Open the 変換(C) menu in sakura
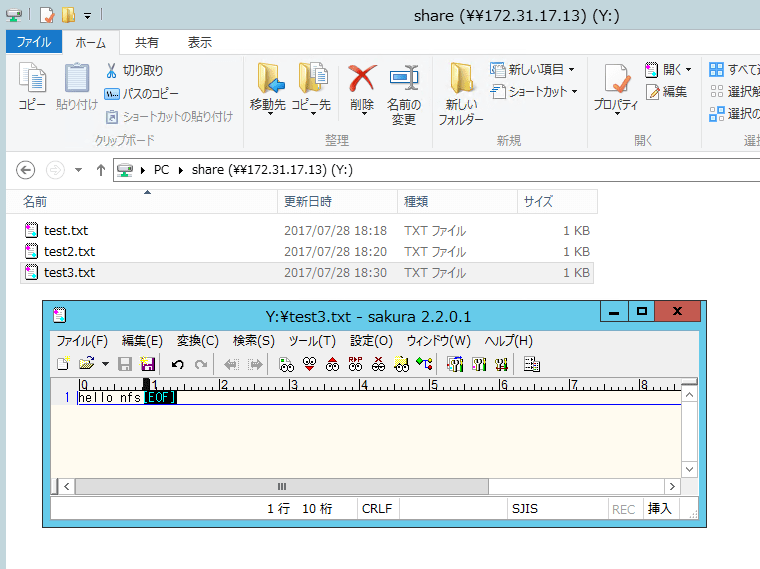Image resolution: width=760 pixels, height=569 pixels. (198, 341)
